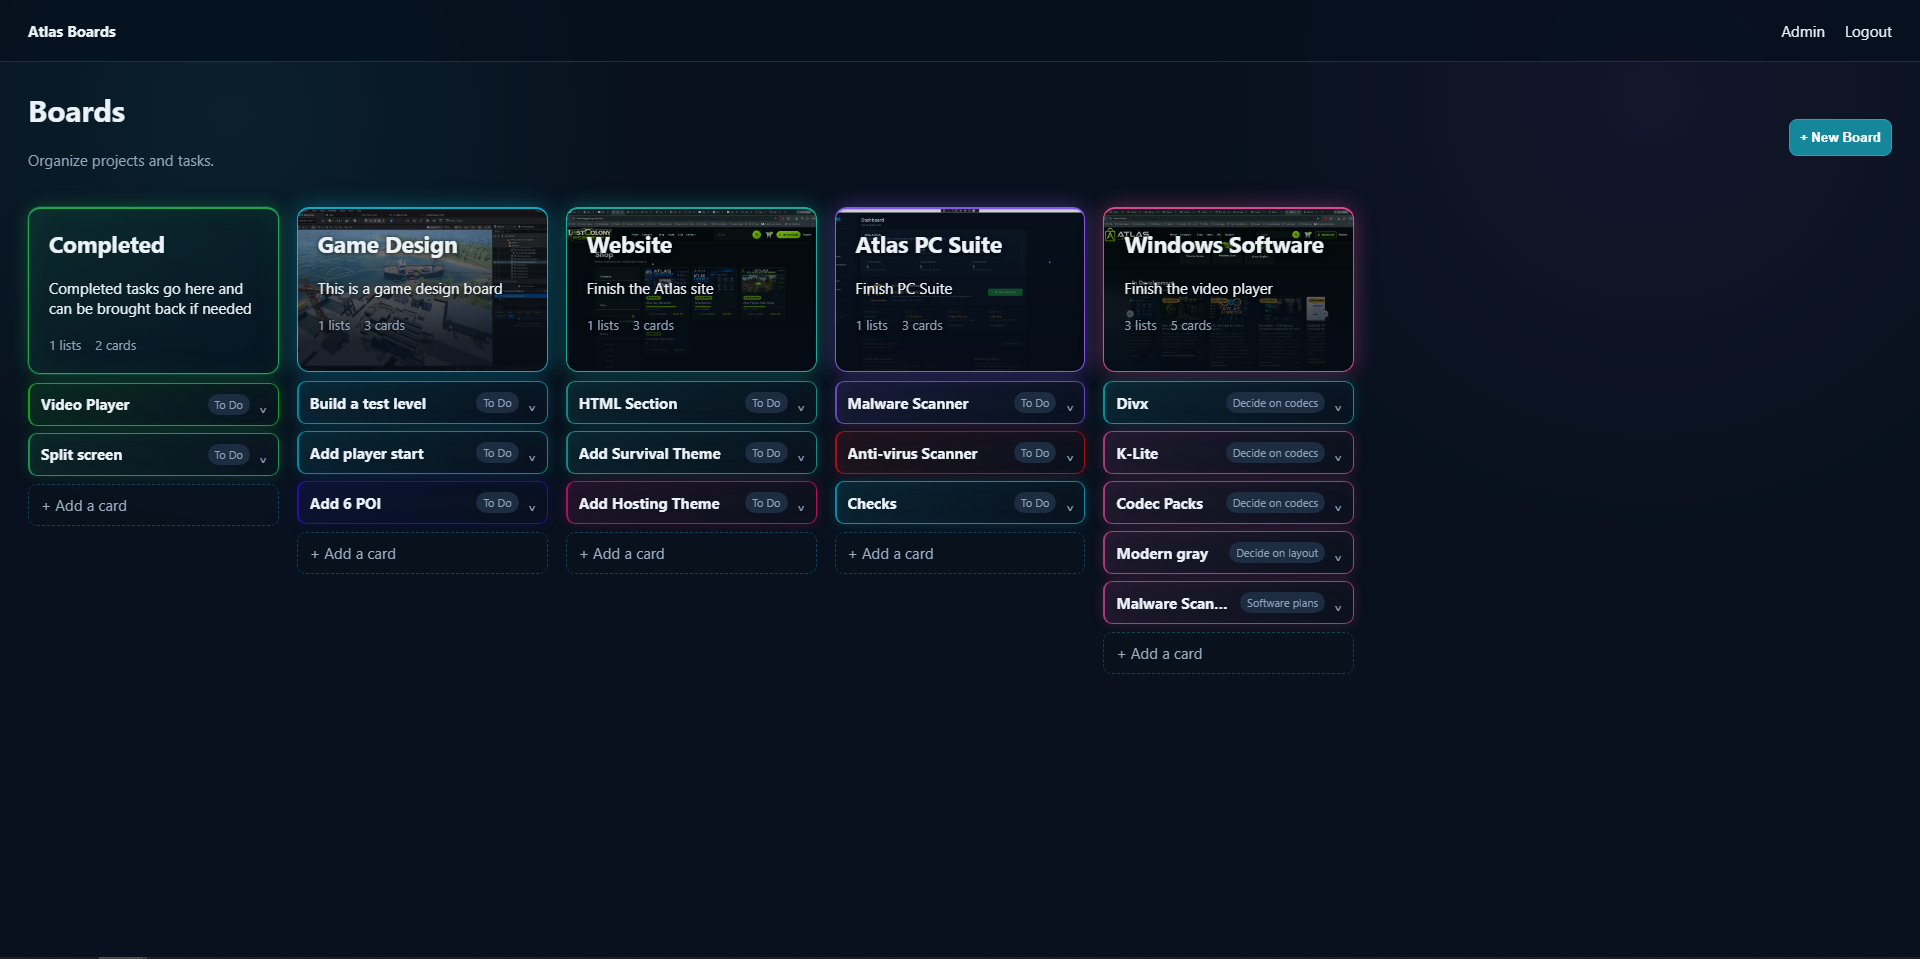
Task: Expand the Malware Scan... Software plans chevron
Action: coord(1338,607)
